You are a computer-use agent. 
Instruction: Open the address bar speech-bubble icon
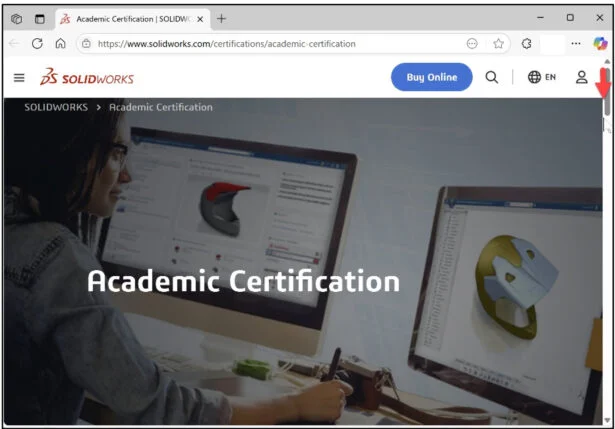(x=472, y=44)
